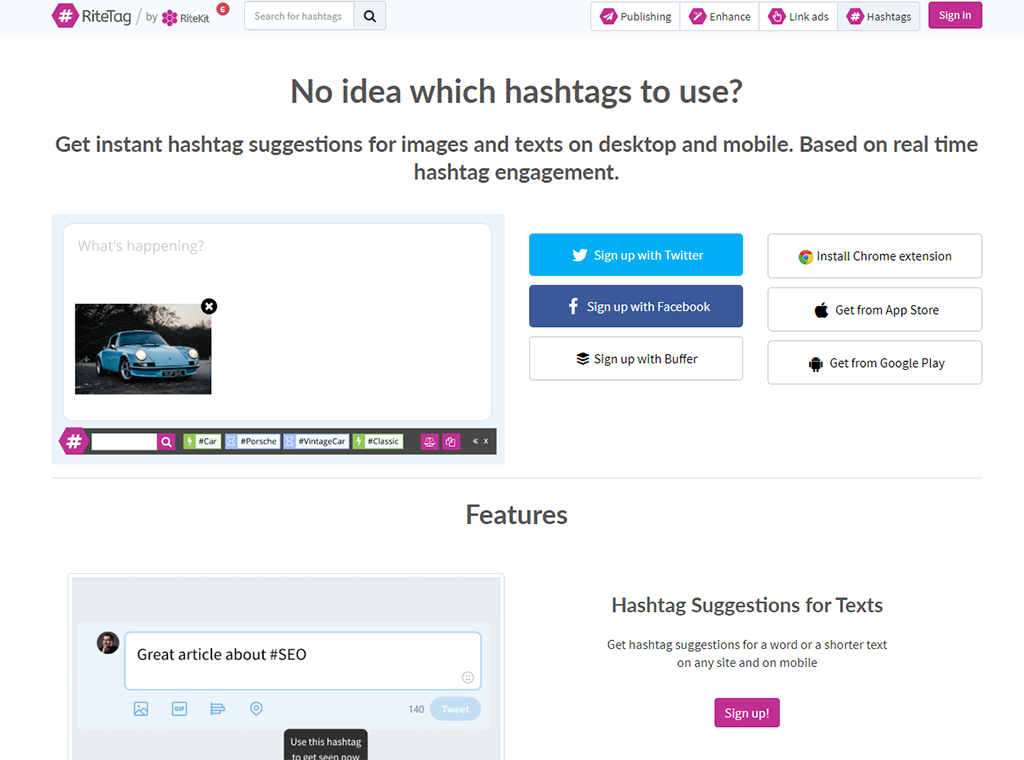The image size is (1024, 760).
Task: Click the pink magnifier in hashtag bar
Action: (x=167, y=442)
